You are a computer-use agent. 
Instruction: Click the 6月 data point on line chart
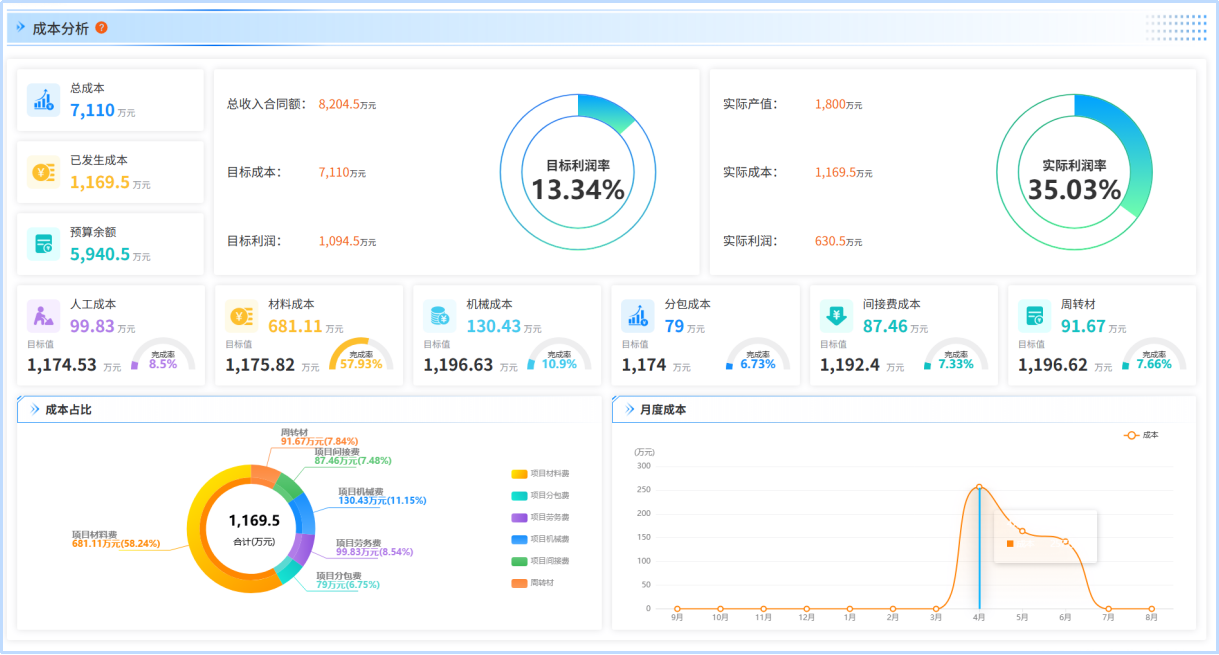(1065, 542)
